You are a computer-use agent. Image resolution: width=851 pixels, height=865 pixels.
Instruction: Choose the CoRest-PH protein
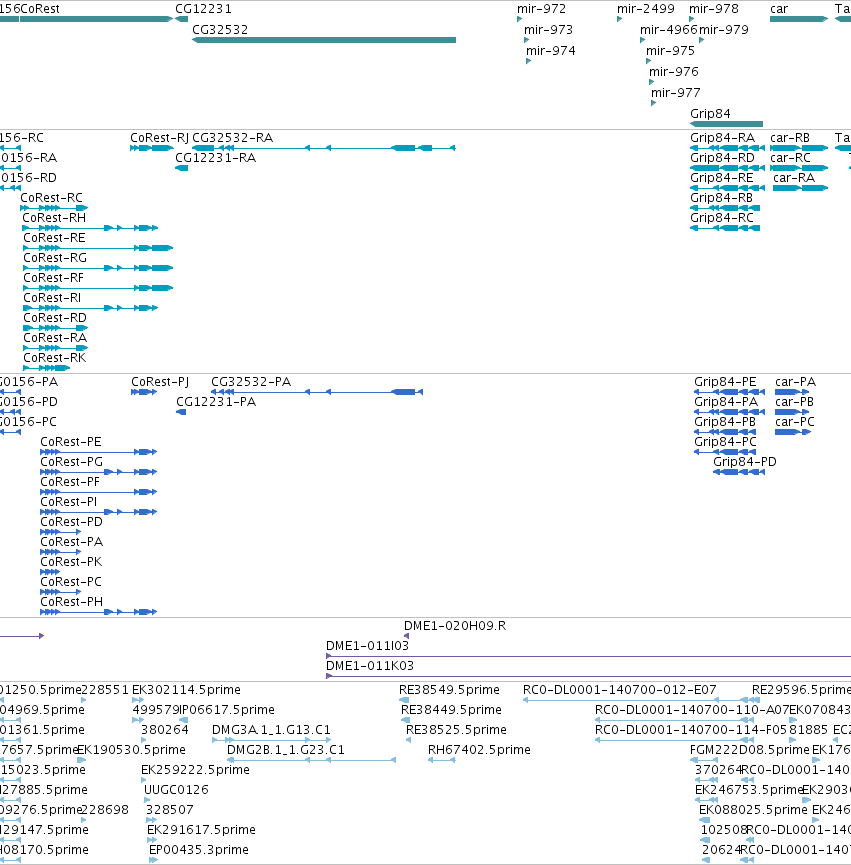tap(99, 612)
